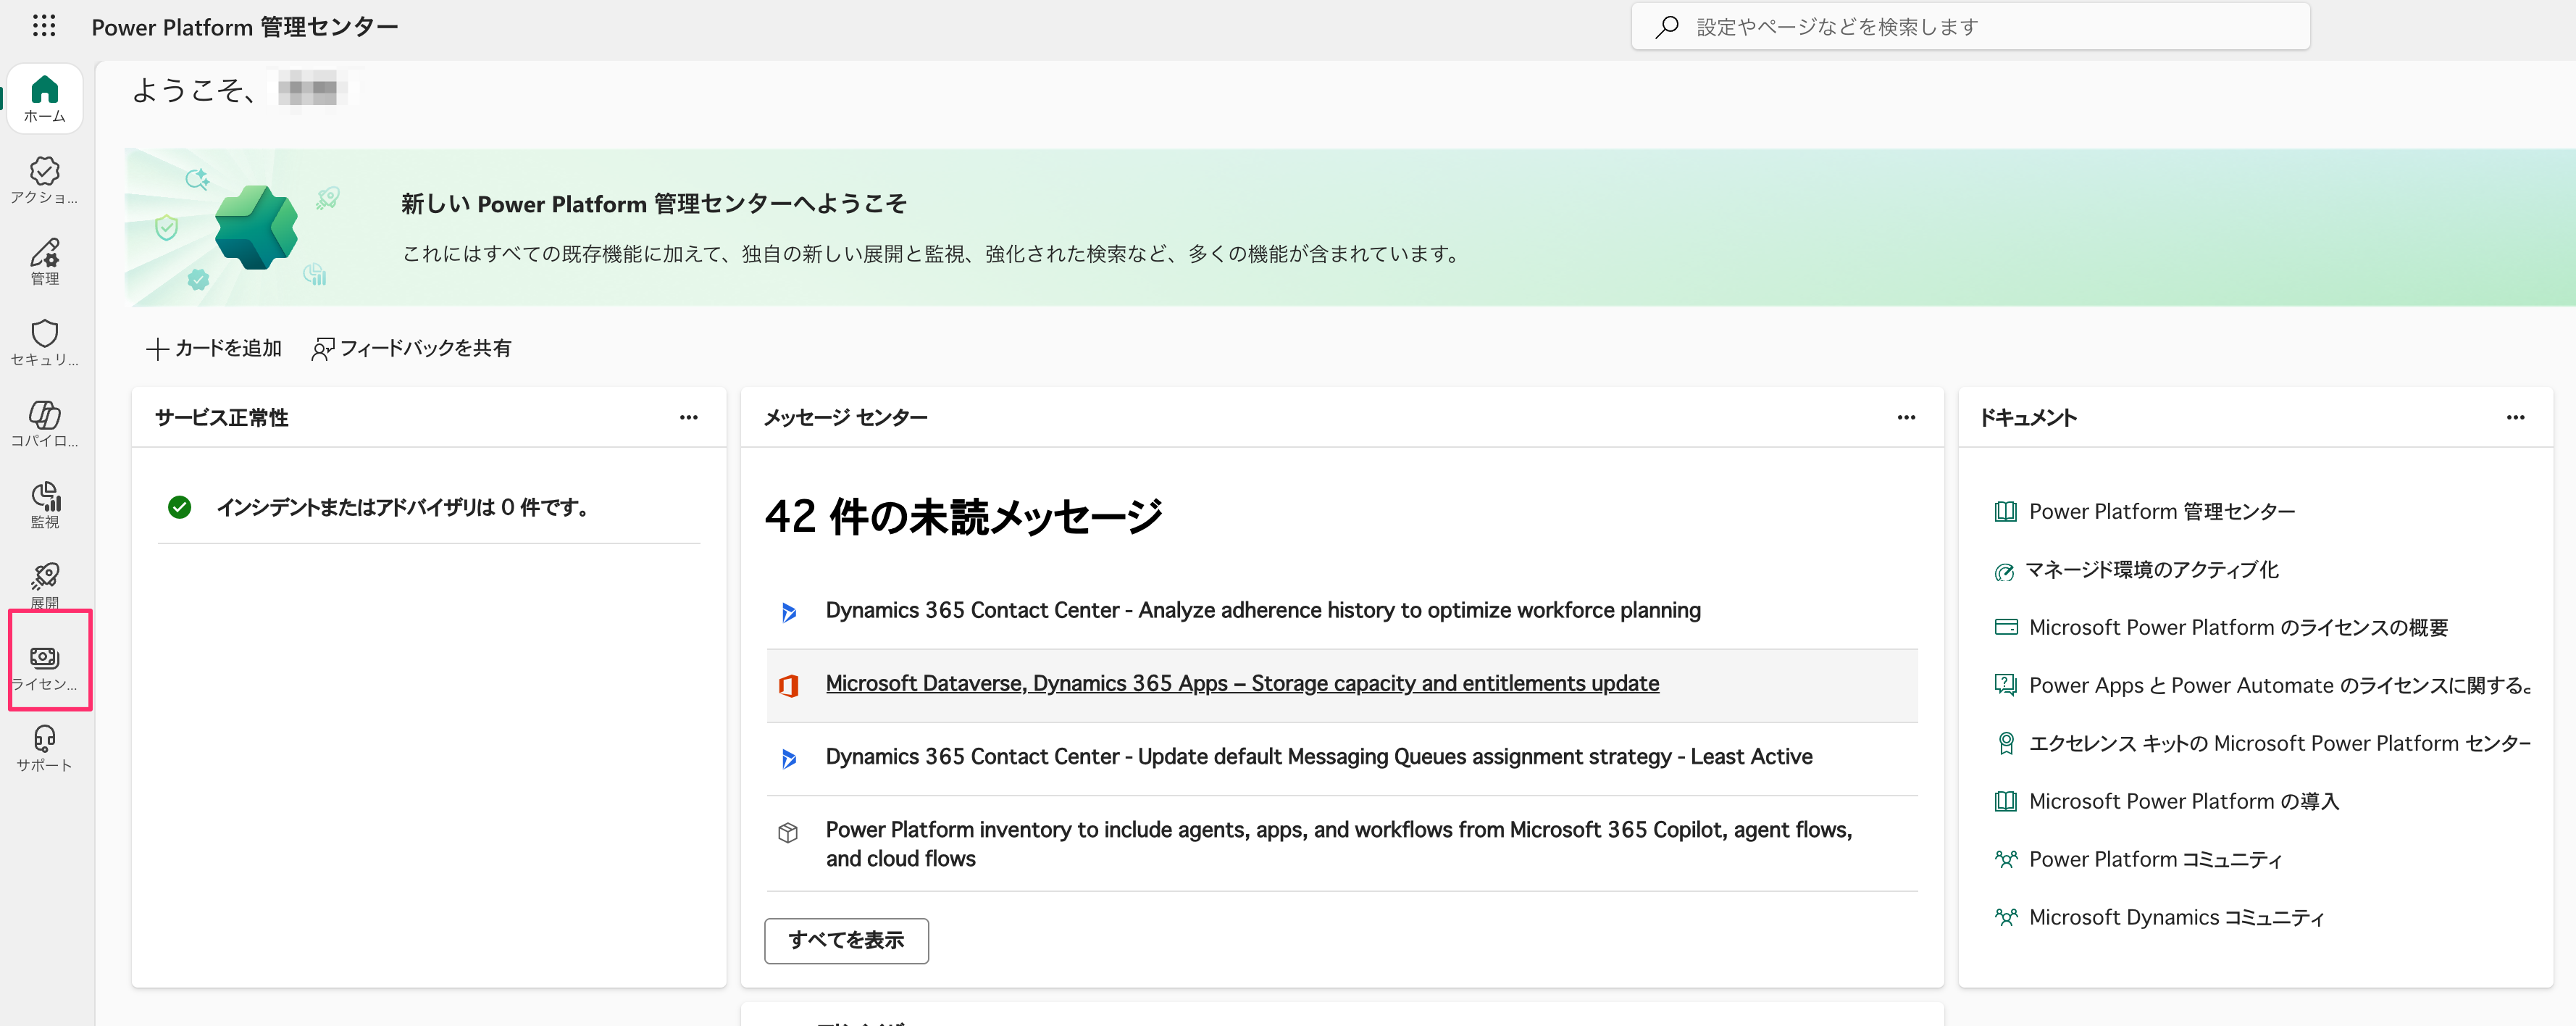Image resolution: width=2576 pixels, height=1026 pixels.
Task: Open 展開 rocket icon in sidebar
Action: 45,583
